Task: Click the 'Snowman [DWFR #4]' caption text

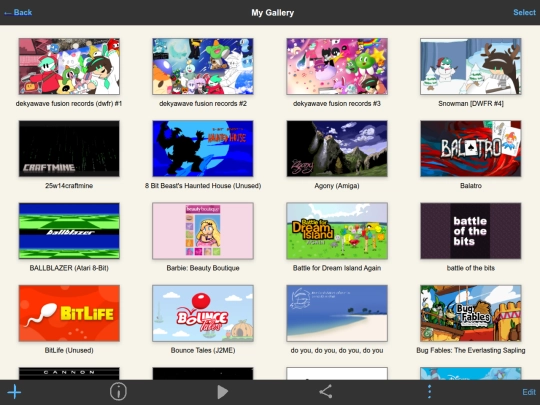Action: click(471, 104)
